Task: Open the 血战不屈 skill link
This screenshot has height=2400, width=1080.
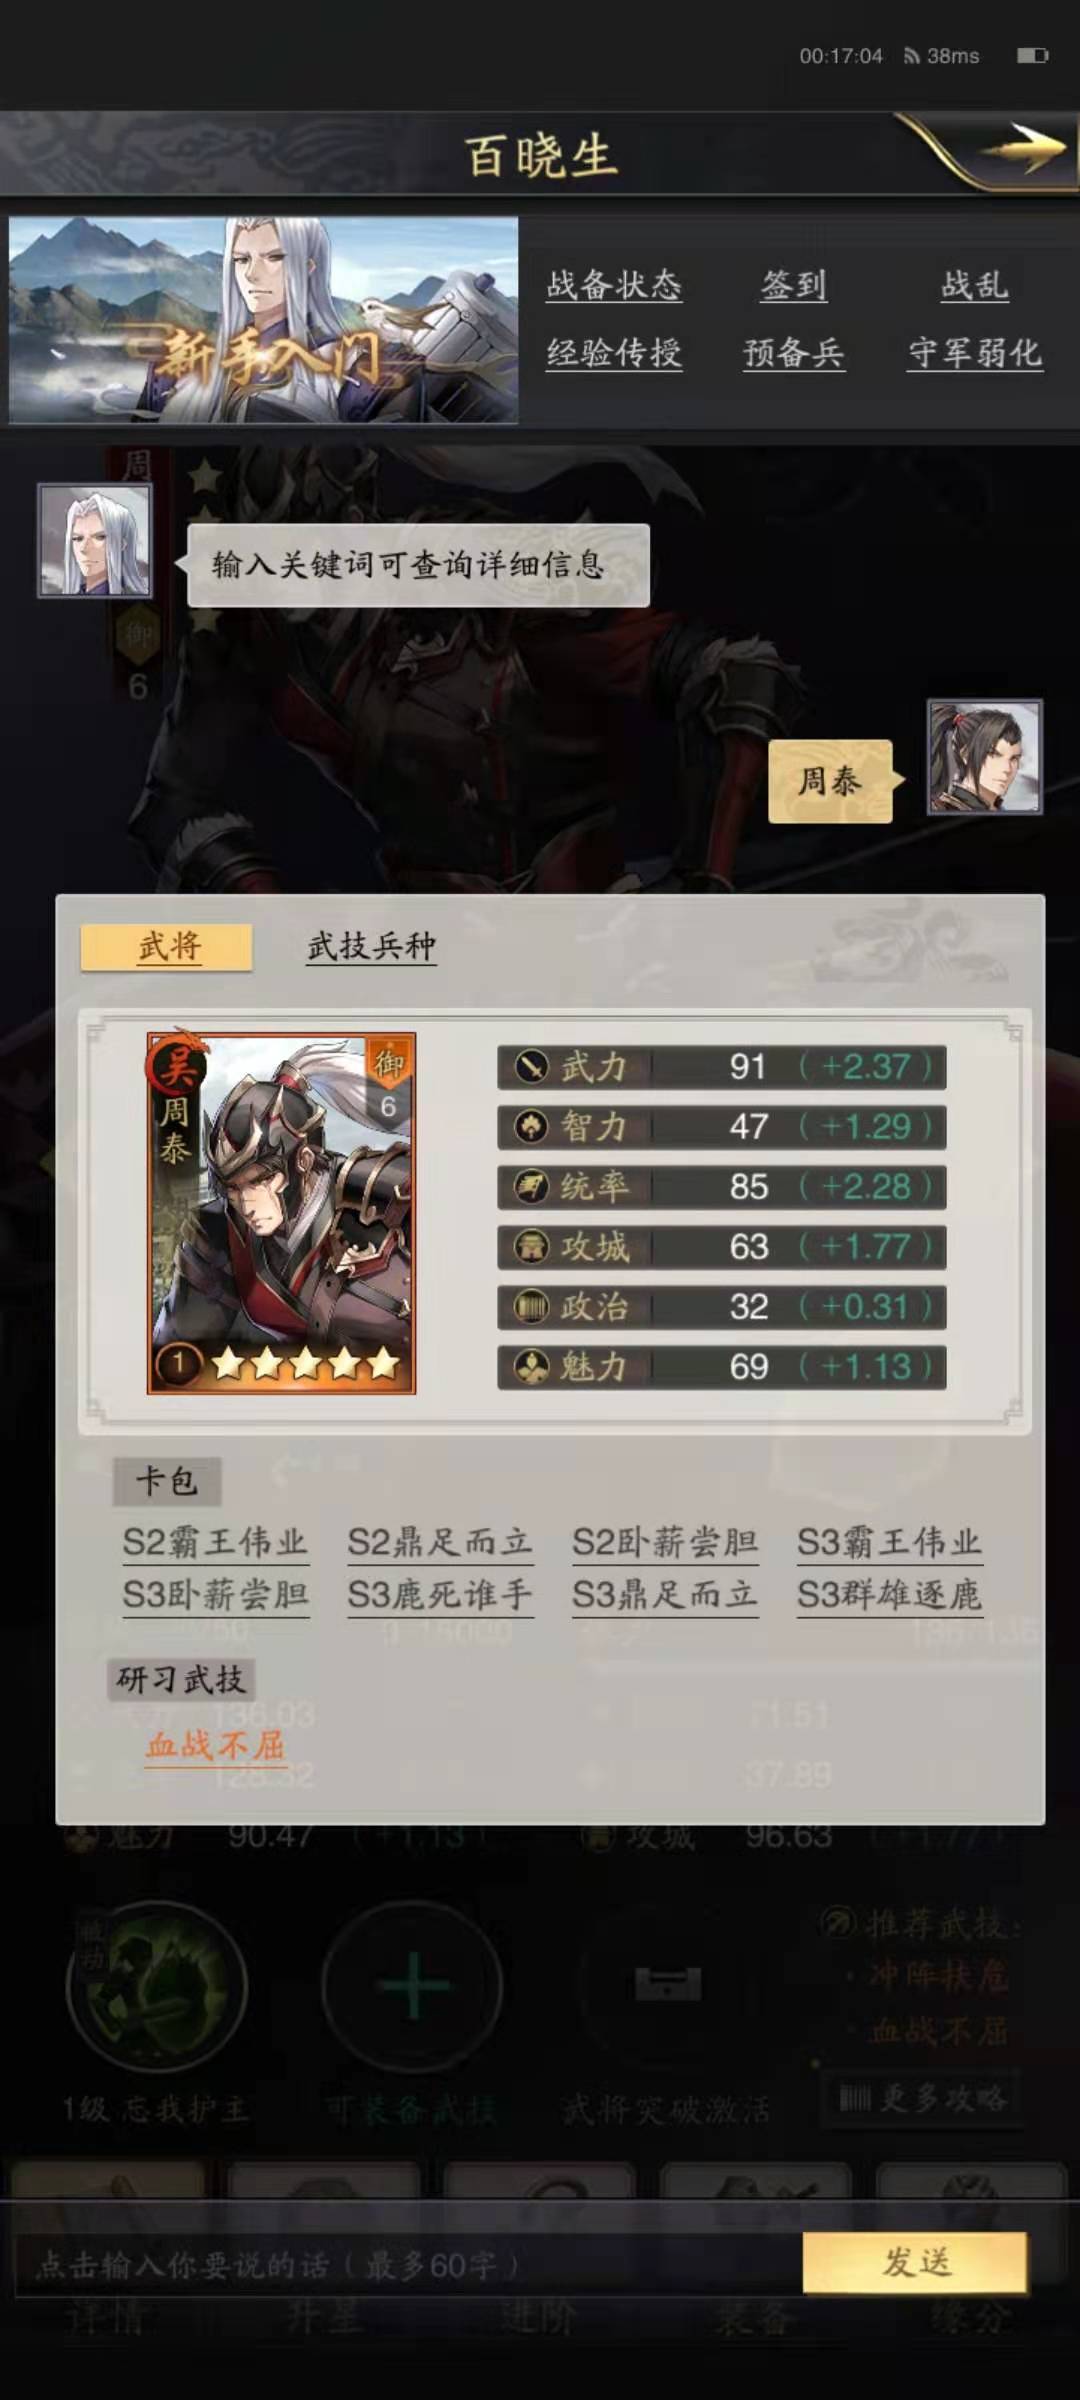Action: 215,1746
